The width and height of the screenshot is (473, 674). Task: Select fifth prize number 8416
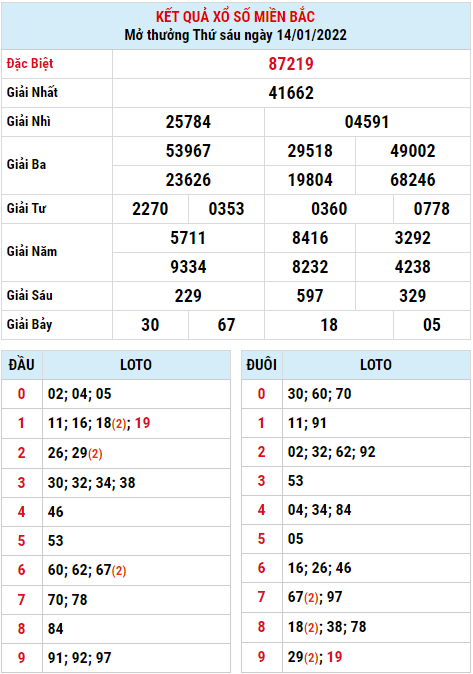(x=310, y=238)
